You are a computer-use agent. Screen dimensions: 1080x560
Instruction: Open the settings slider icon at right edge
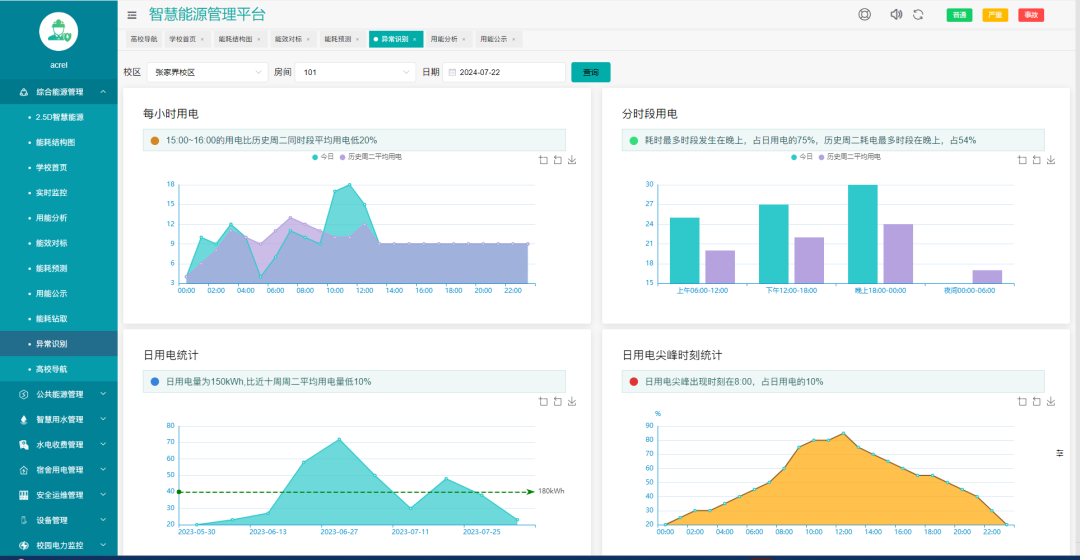1059,453
